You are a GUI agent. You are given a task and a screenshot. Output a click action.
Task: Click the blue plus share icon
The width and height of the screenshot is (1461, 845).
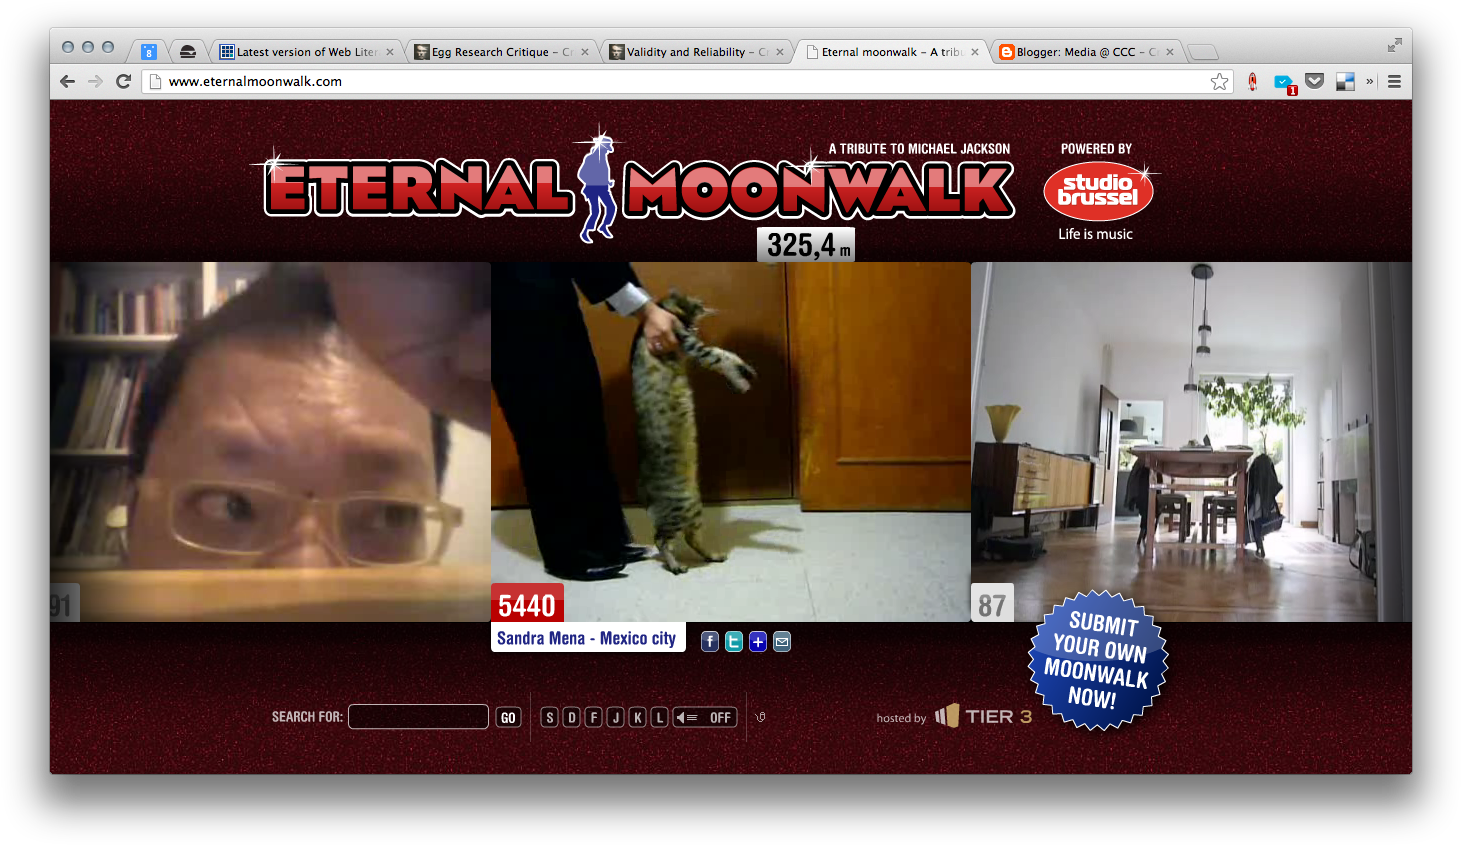click(x=758, y=642)
